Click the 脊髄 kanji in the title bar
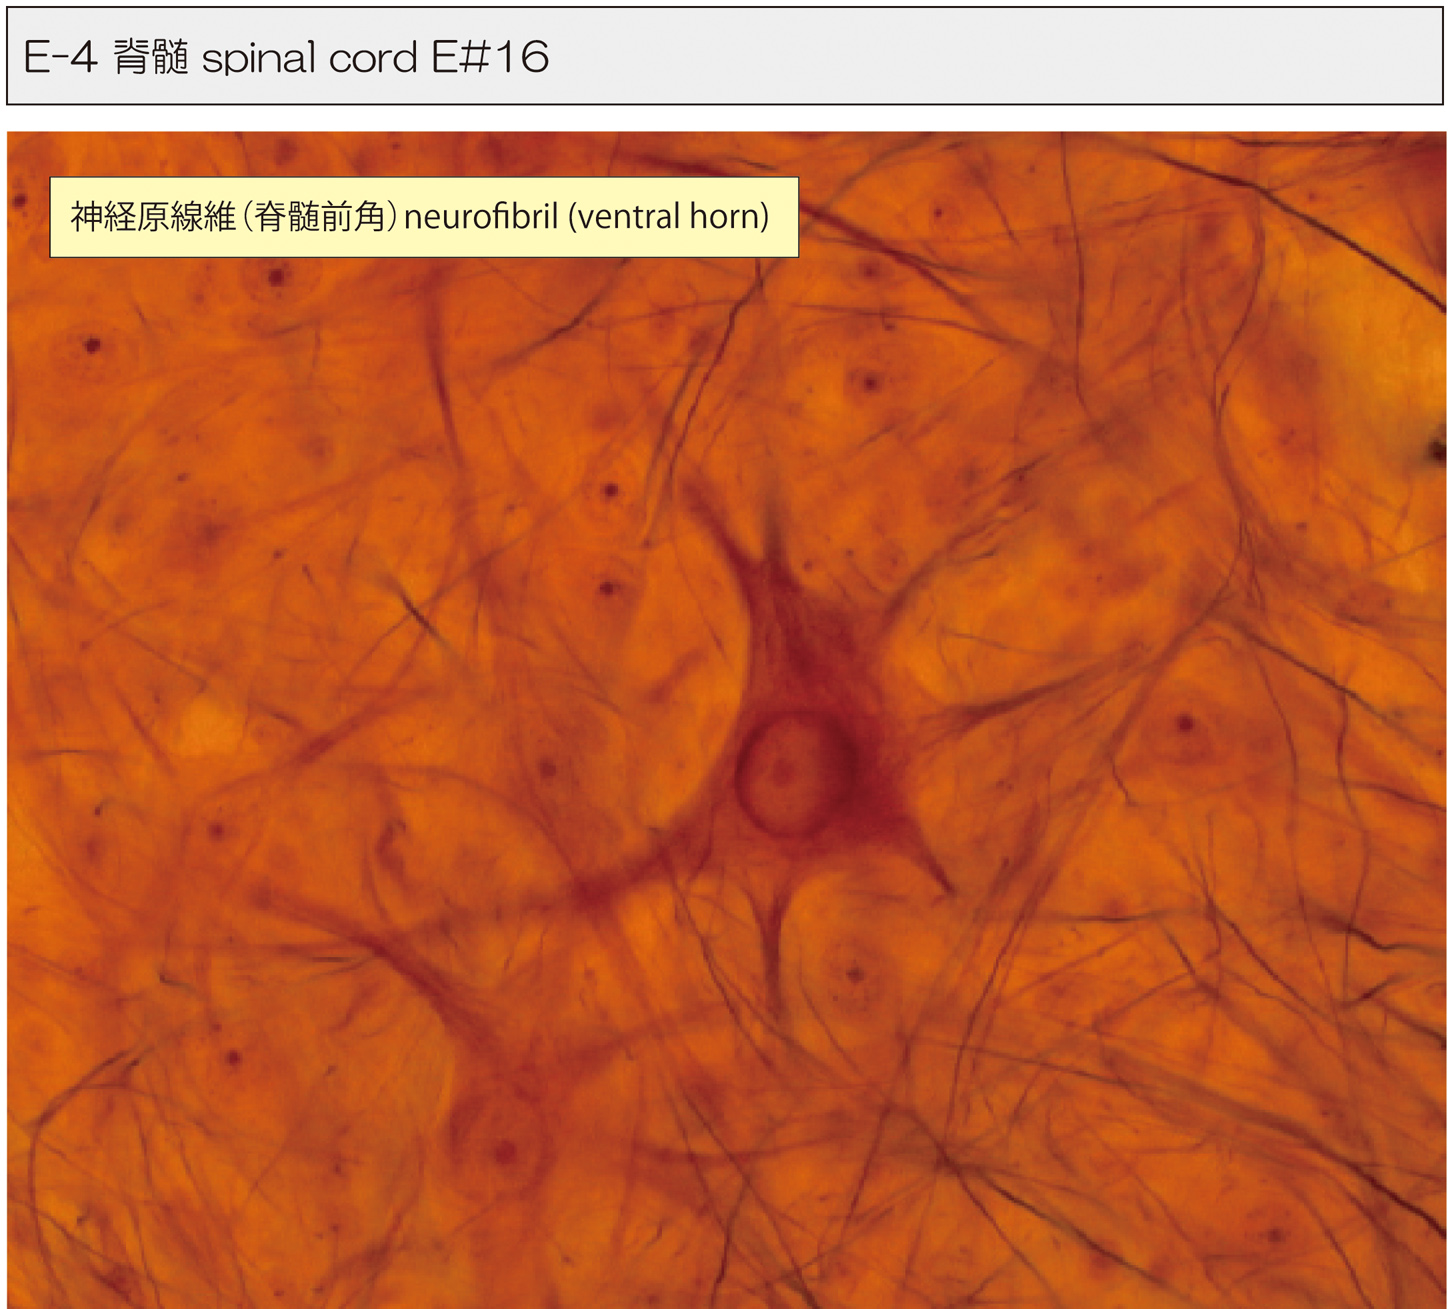1450x1309 pixels. click(x=151, y=58)
